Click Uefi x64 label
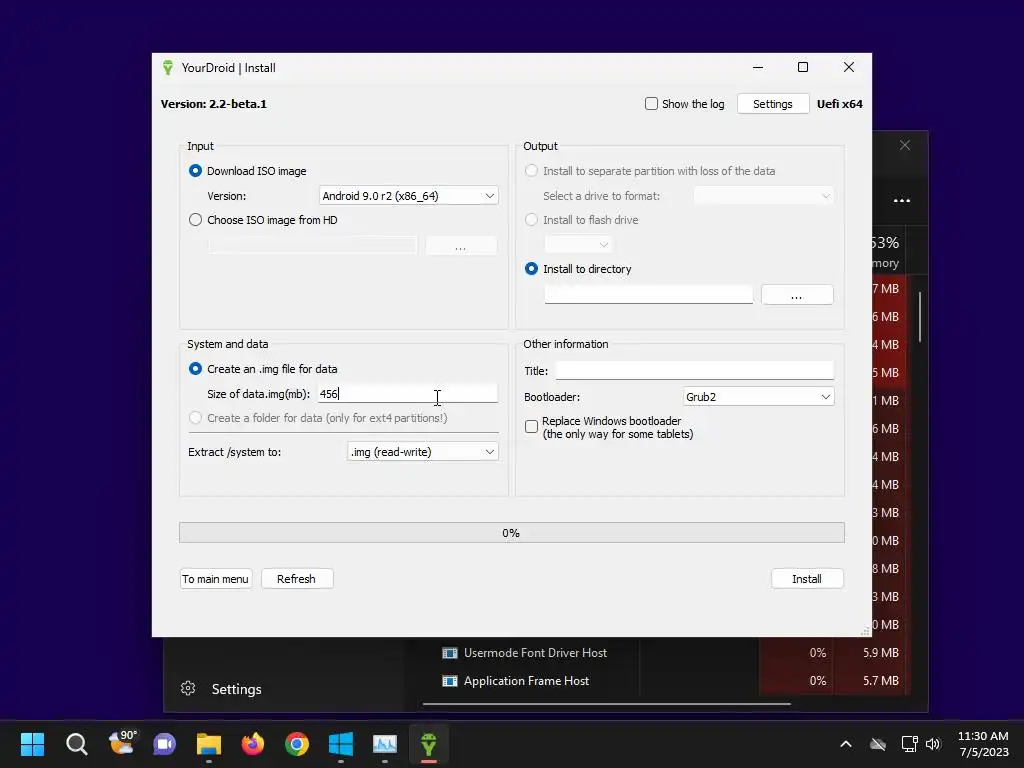This screenshot has height=768, width=1024. coord(840,104)
